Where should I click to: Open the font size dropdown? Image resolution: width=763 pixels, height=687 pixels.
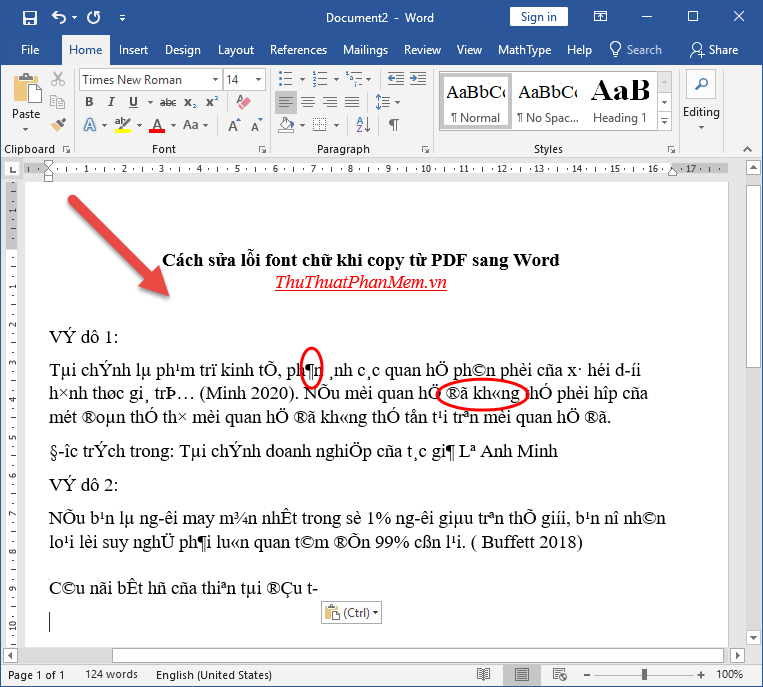pyautogui.click(x=258, y=80)
